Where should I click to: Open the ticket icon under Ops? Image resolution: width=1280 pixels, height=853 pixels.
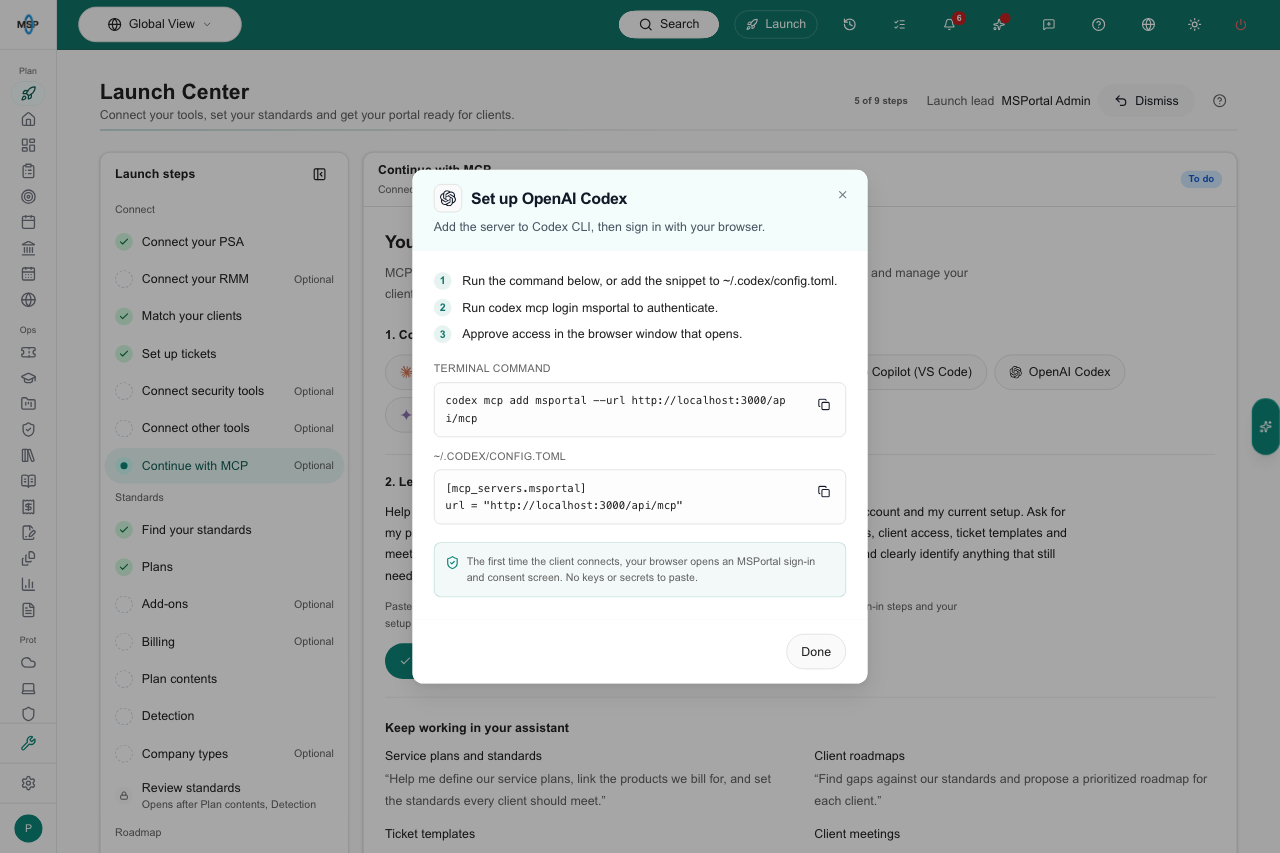(28, 352)
